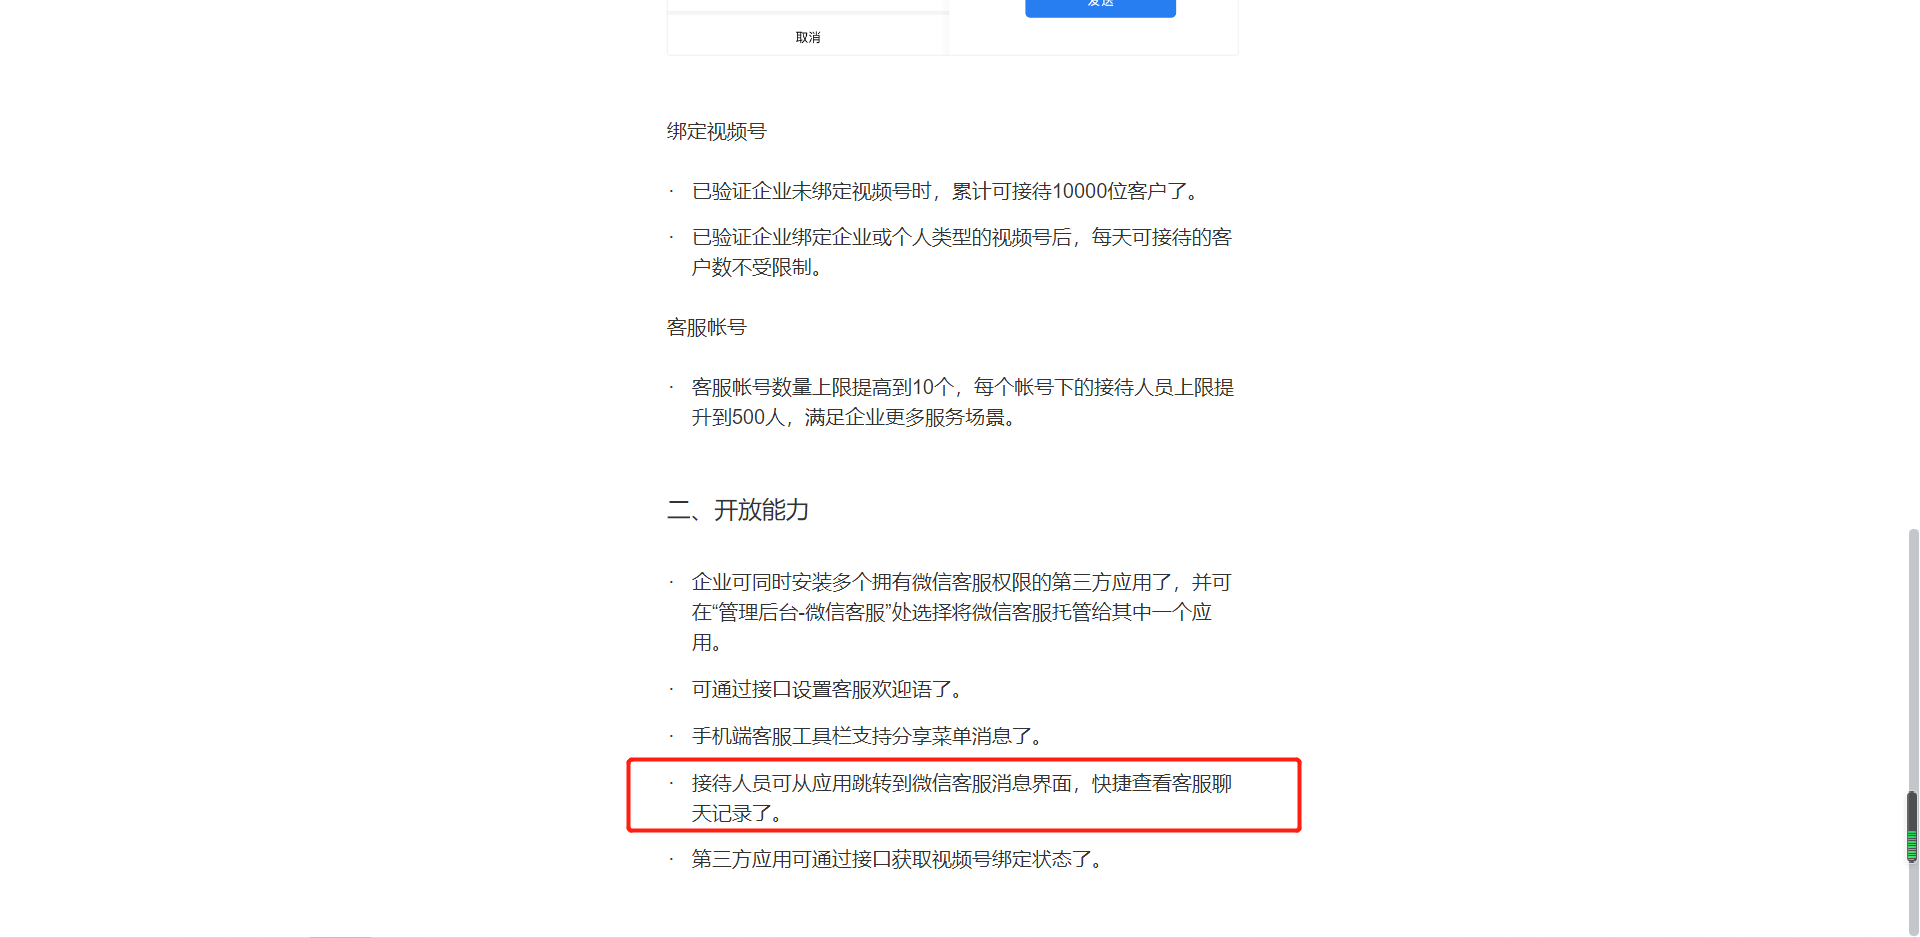
Task: Click the red-outlined bullet about 接待人员可从应用跳转
Action: [x=963, y=796]
